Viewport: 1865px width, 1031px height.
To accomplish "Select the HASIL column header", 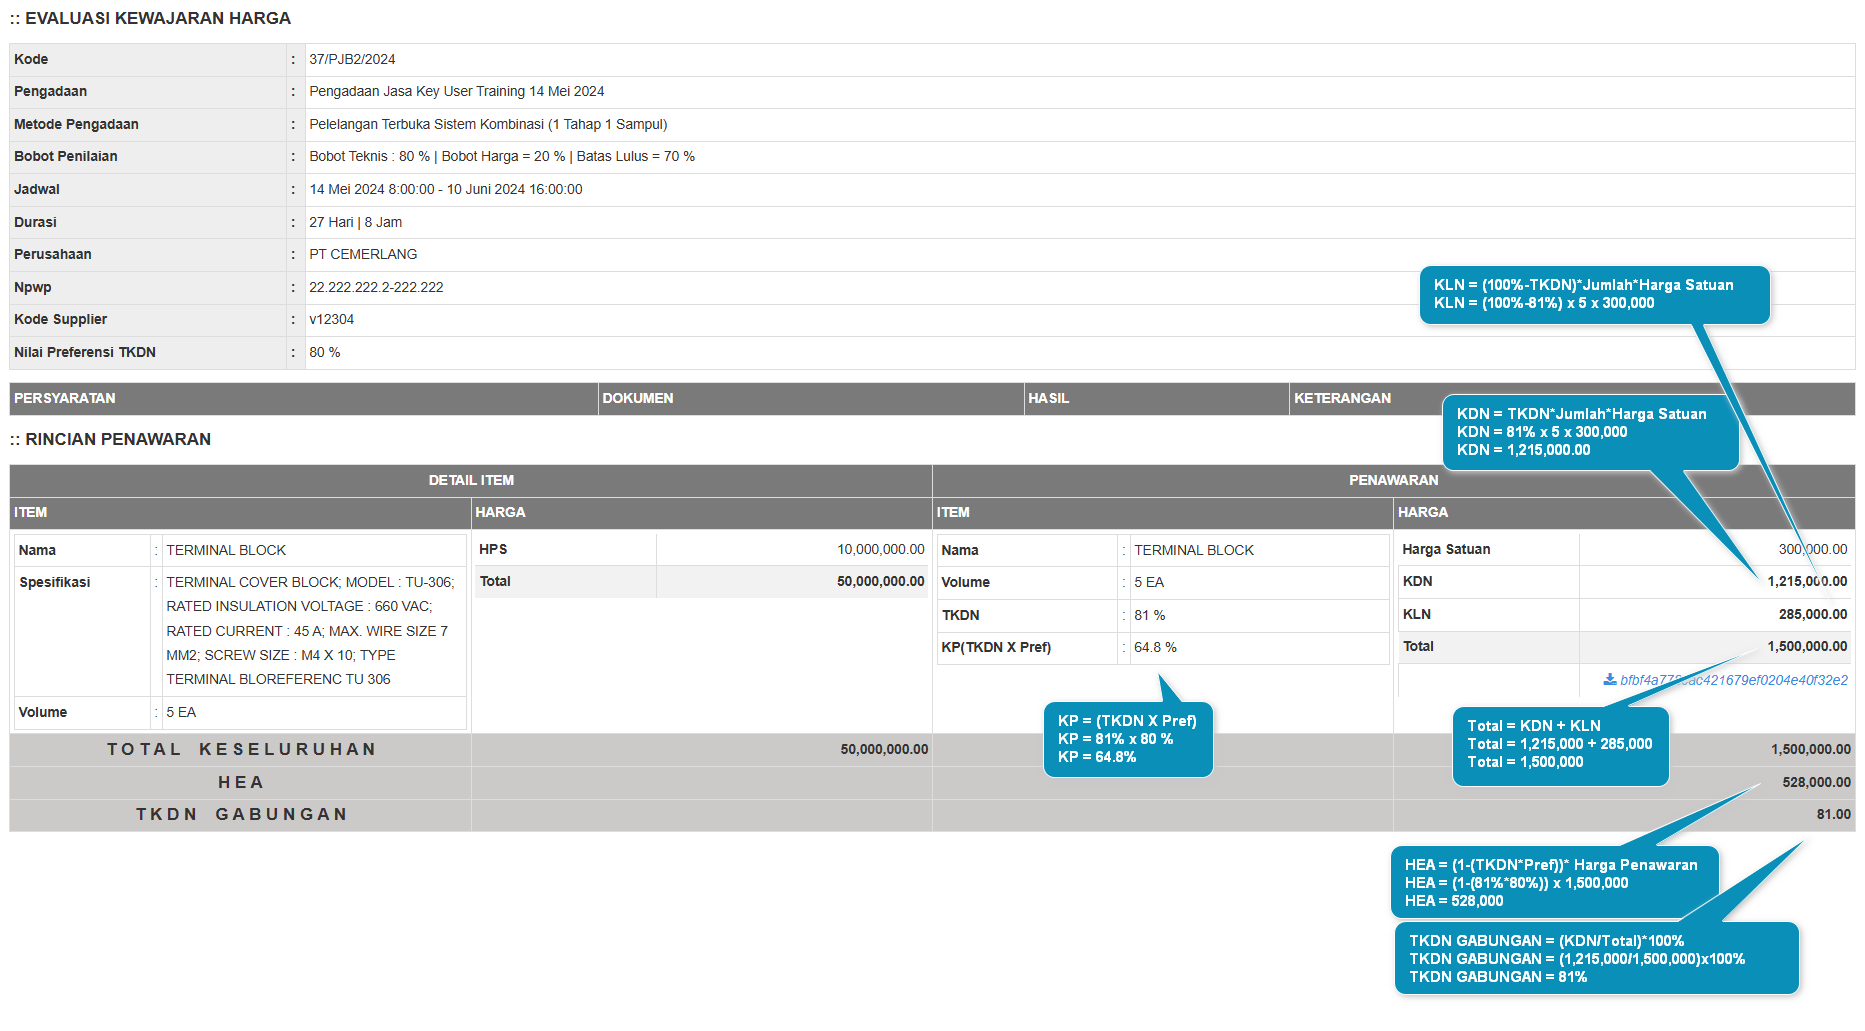I will pos(1049,398).
